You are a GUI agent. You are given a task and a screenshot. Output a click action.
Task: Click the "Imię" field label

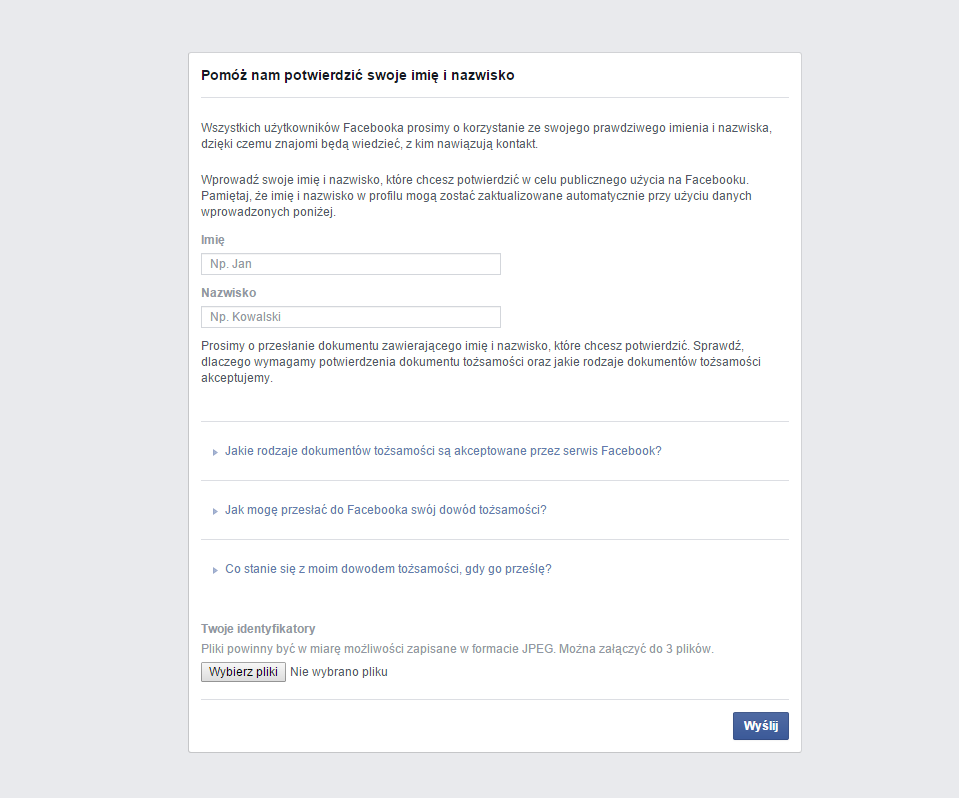coord(213,240)
